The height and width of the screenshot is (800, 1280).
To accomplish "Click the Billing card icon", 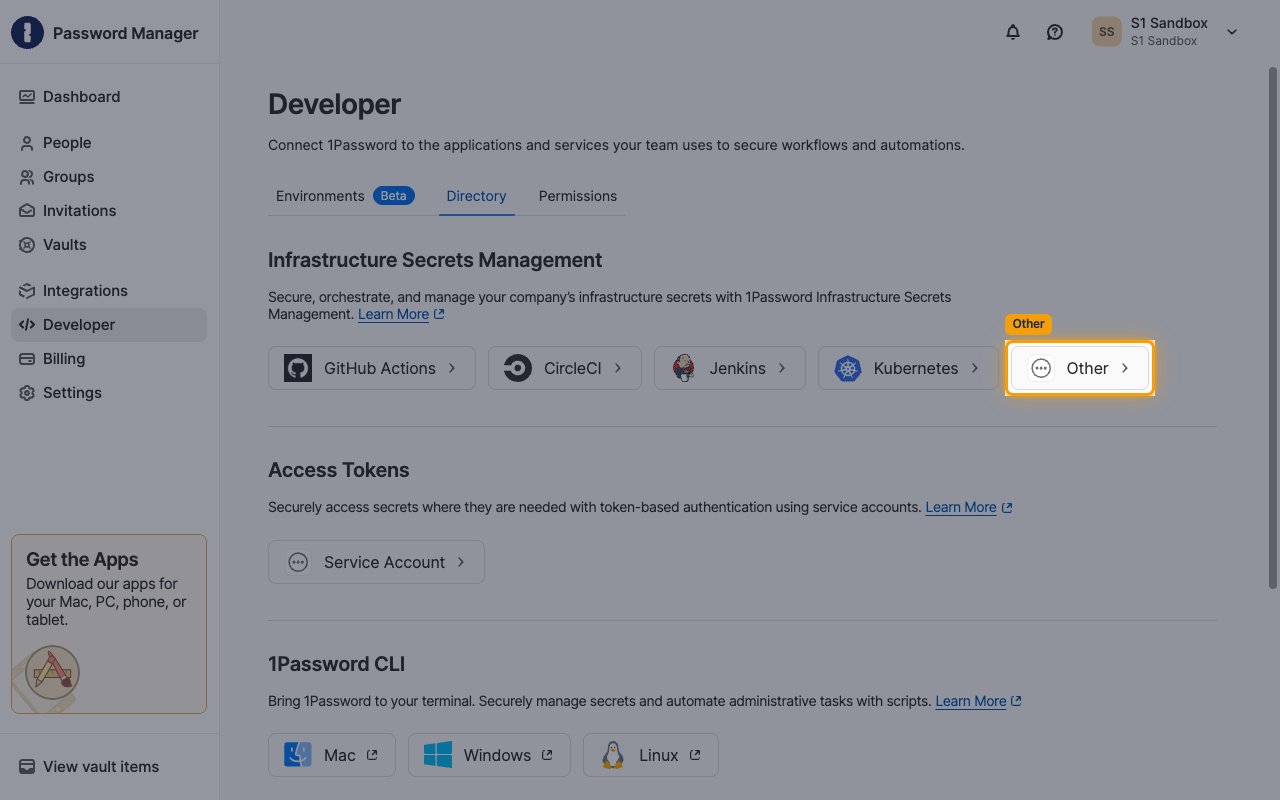I will point(27,359).
